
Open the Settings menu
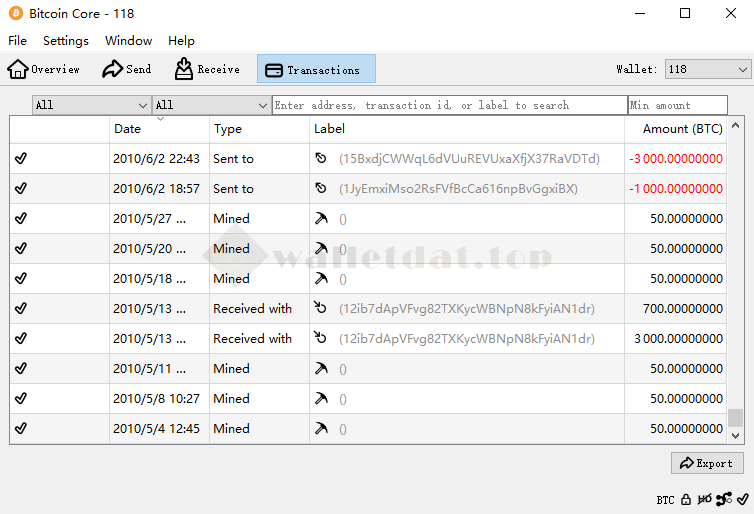tap(66, 41)
